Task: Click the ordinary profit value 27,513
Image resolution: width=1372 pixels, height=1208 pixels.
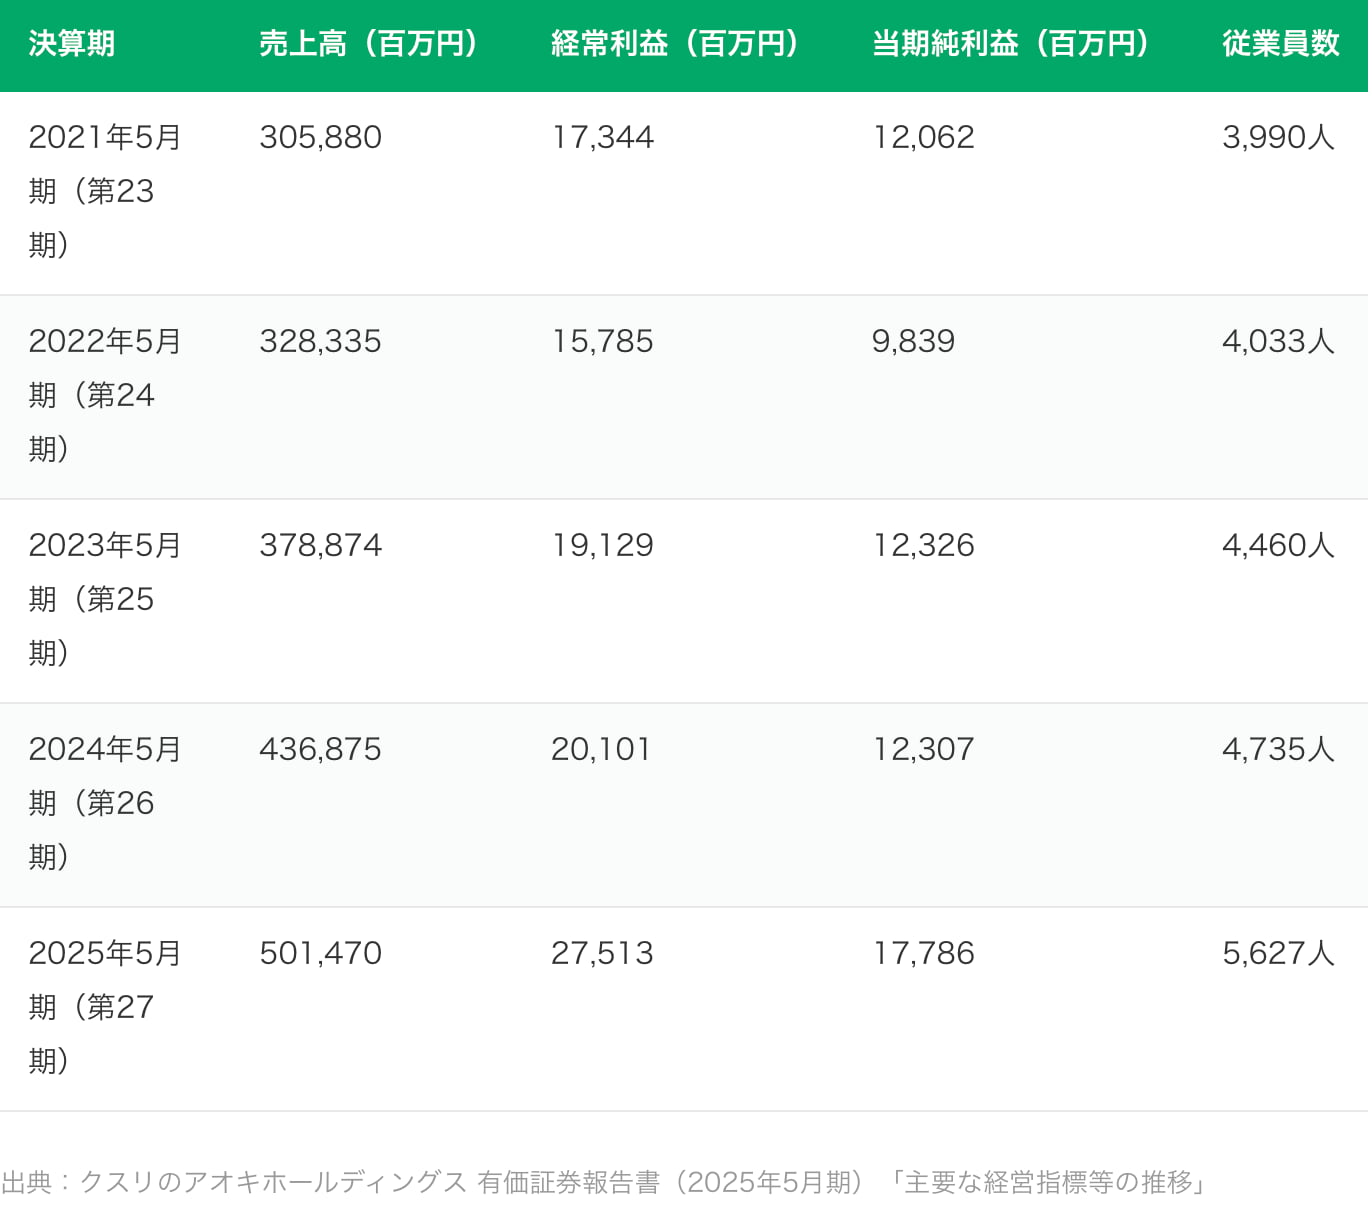Action: tap(601, 953)
